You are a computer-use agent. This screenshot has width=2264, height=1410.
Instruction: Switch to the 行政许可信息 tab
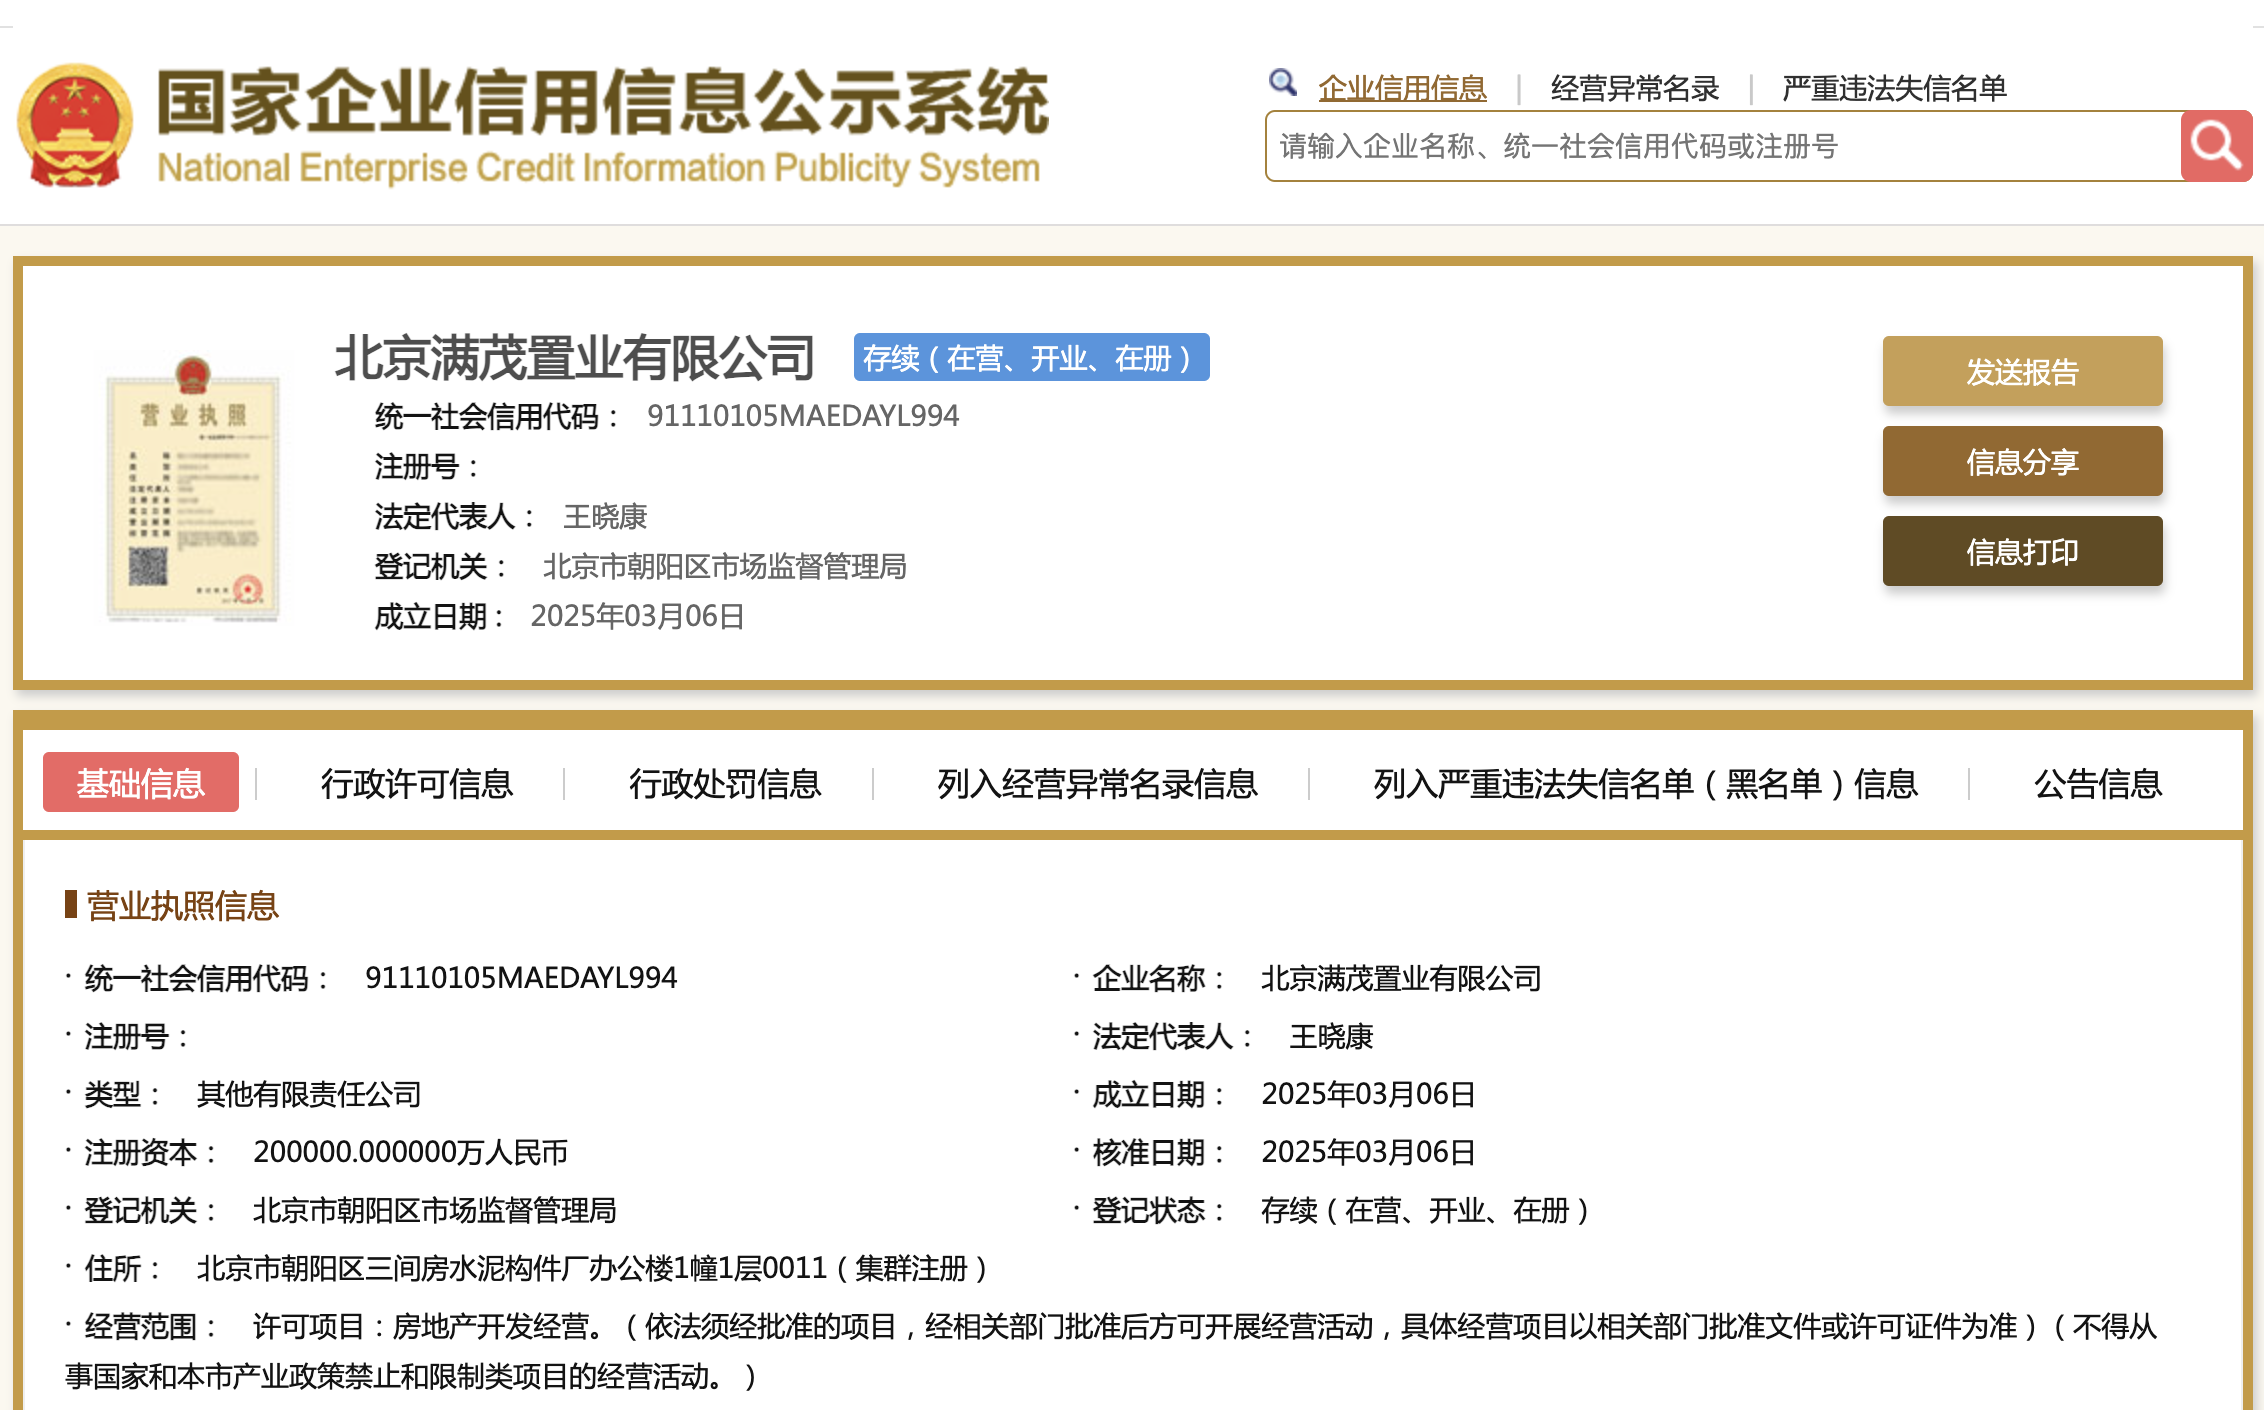[416, 783]
